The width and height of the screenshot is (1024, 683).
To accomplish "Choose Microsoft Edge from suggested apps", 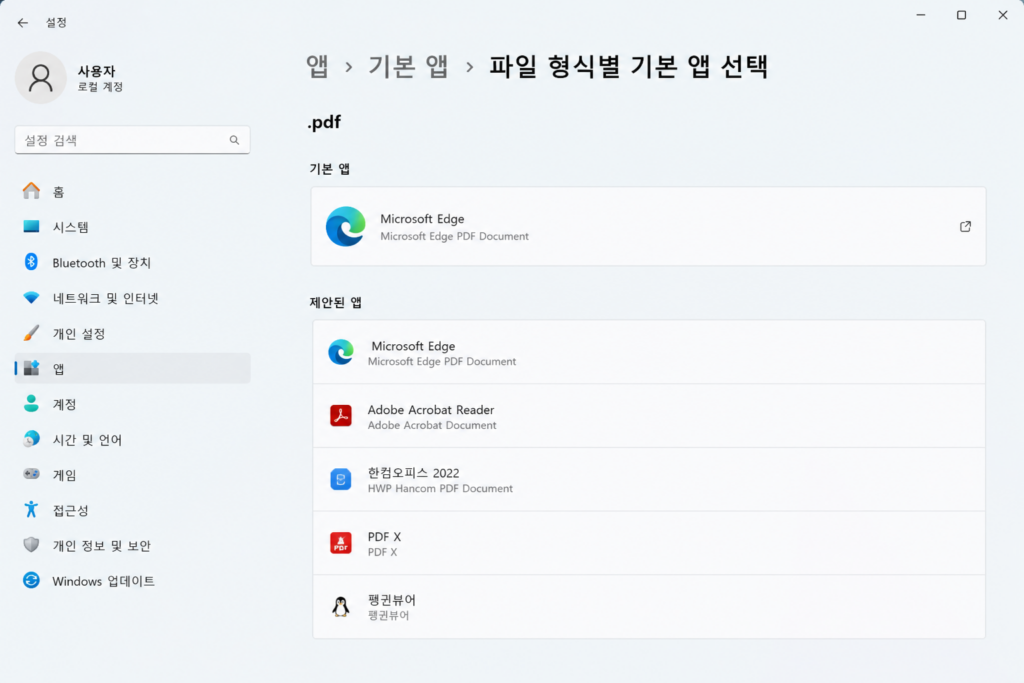I will [648, 352].
